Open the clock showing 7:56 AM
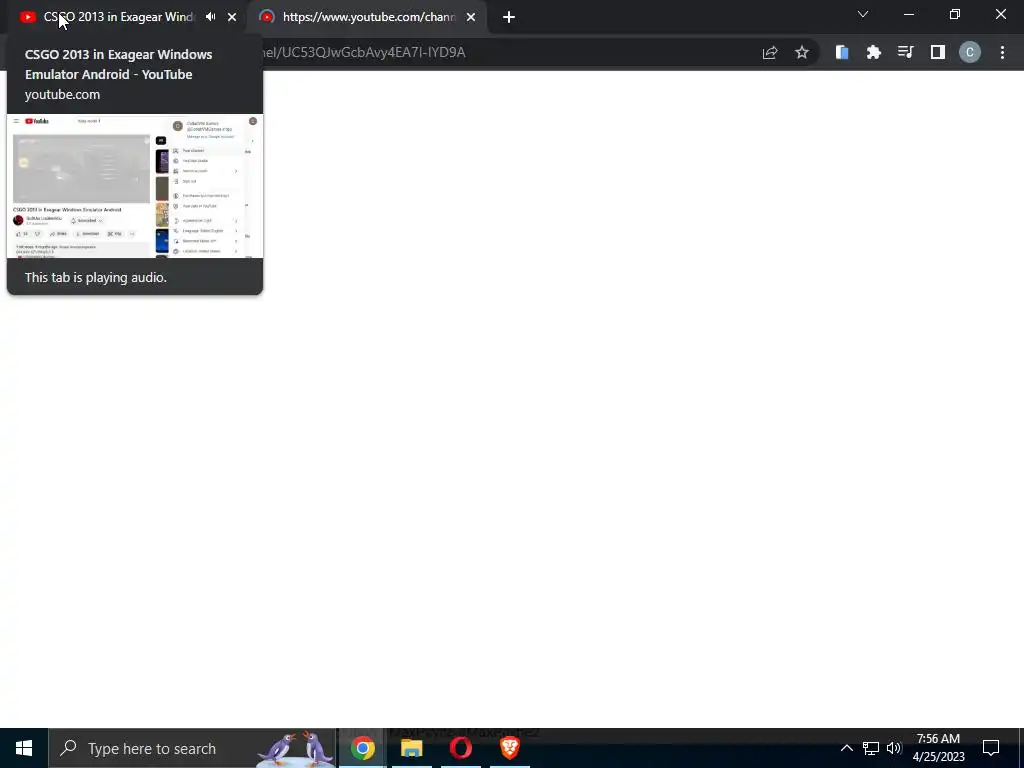The height and width of the screenshot is (768, 1024). click(x=938, y=748)
